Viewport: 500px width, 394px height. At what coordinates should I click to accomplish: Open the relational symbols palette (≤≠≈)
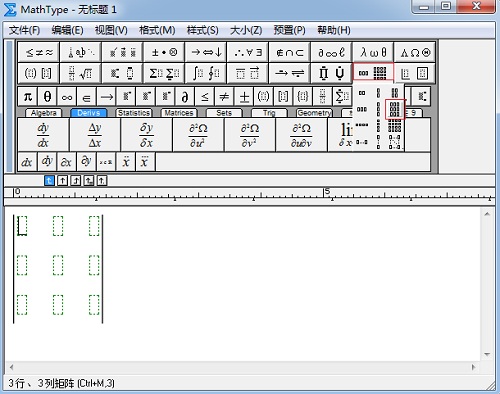pos(39,52)
